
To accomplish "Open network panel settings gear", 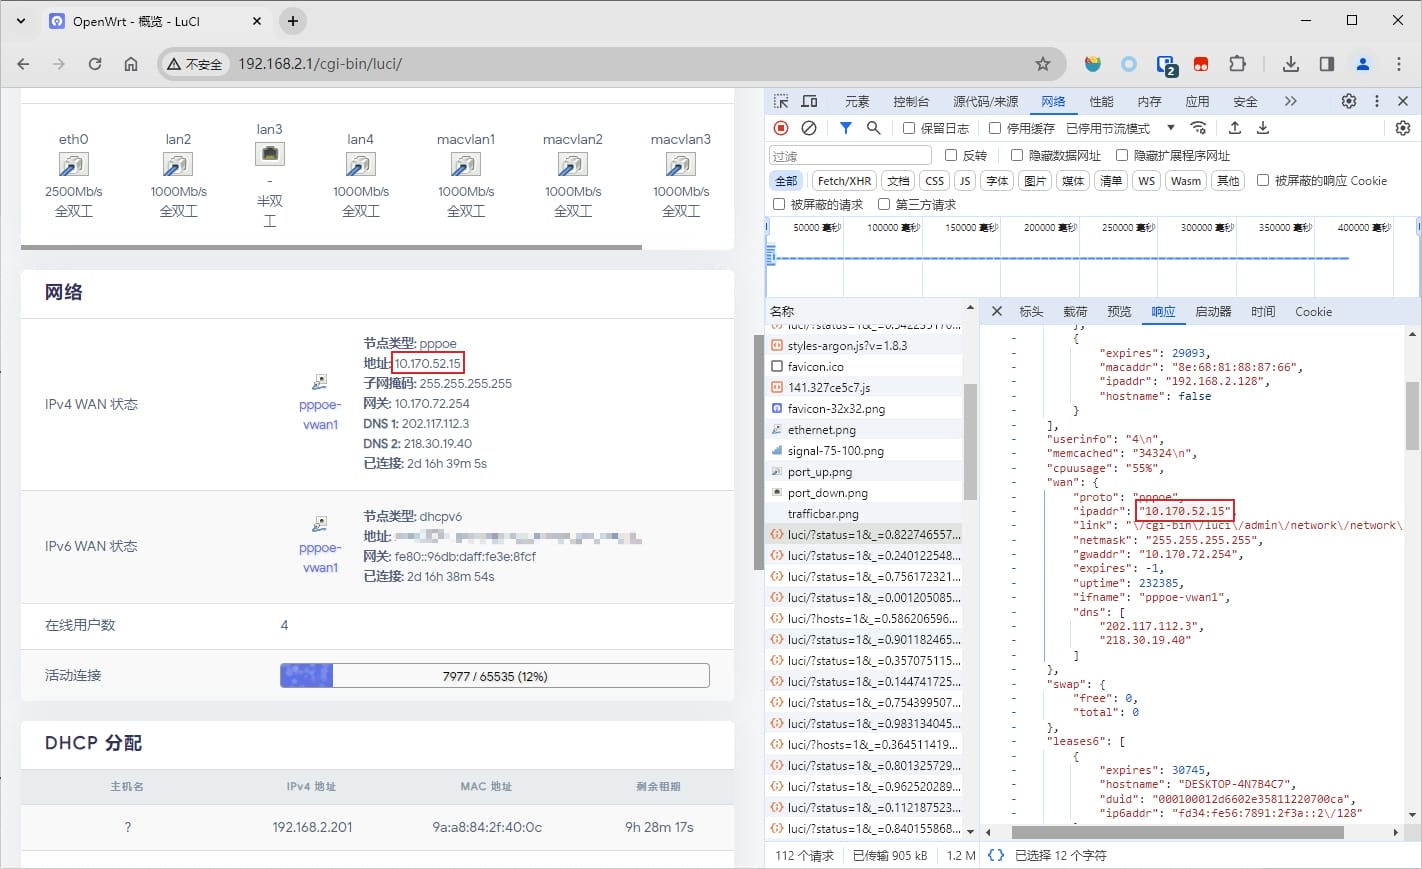I will pyautogui.click(x=1403, y=128).
